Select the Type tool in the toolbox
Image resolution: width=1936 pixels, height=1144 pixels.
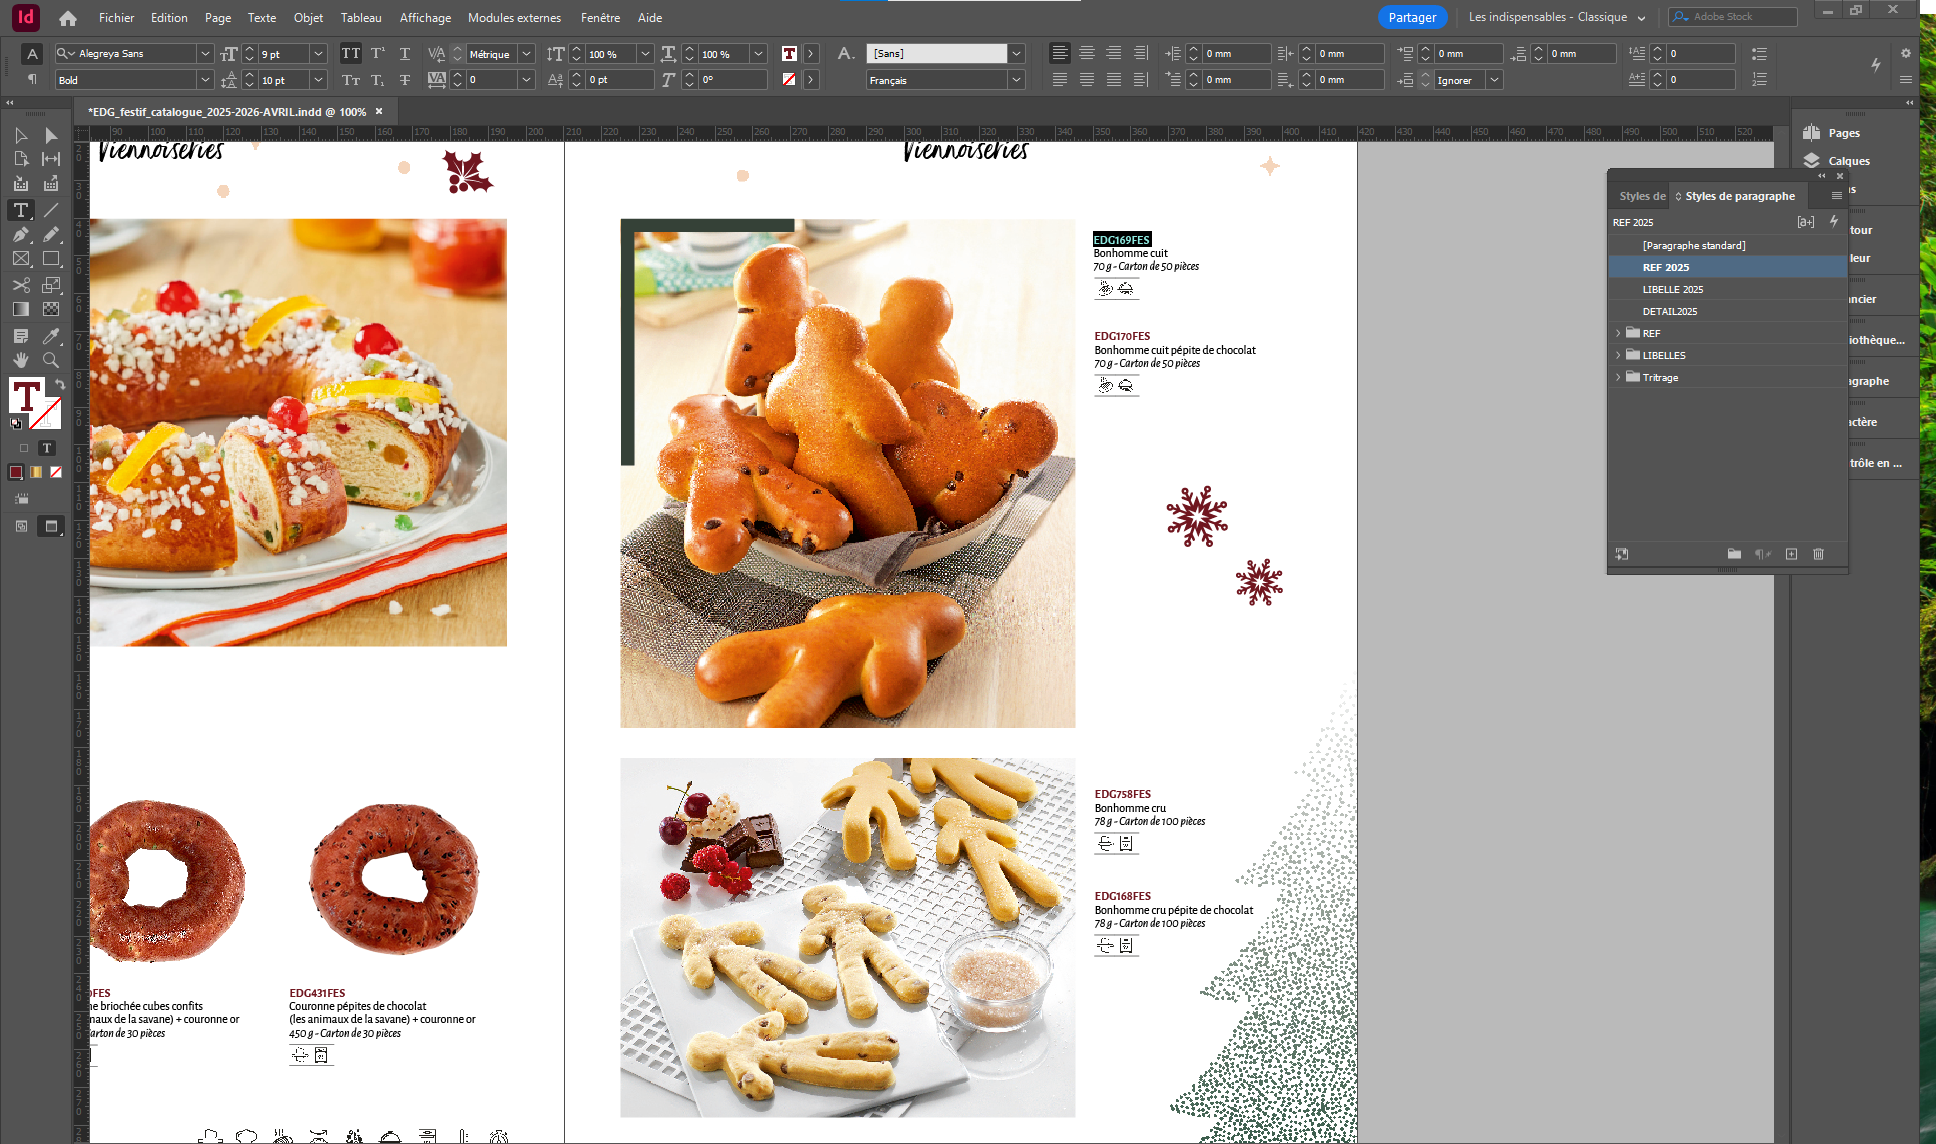(x=21, y=210)
